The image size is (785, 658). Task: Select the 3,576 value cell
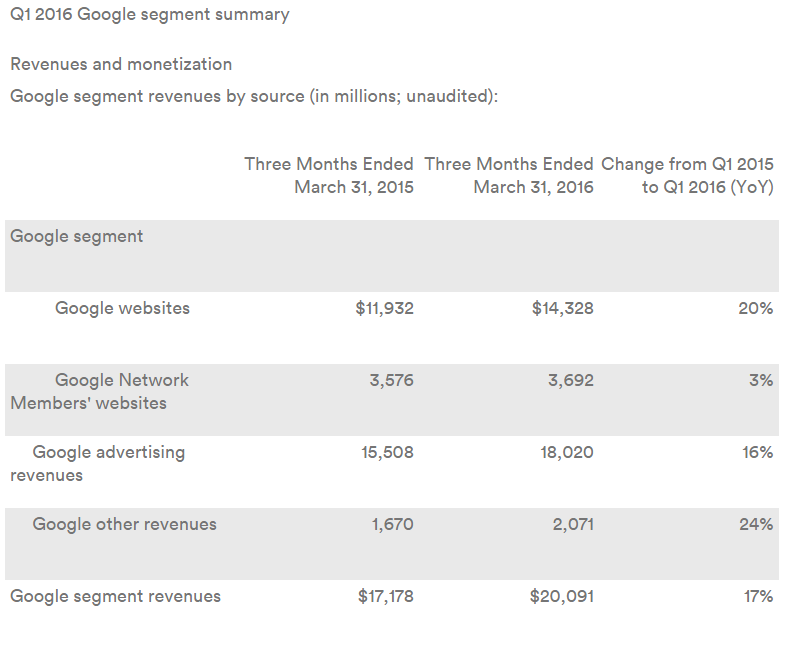[x=391, y=380]
